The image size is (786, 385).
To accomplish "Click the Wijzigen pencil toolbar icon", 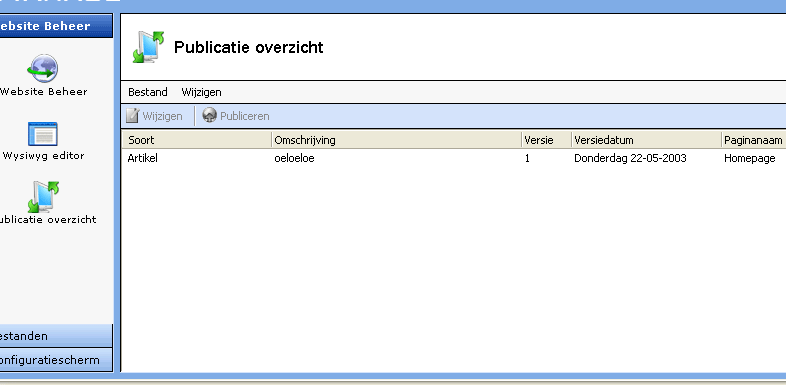I will point(132,116).
